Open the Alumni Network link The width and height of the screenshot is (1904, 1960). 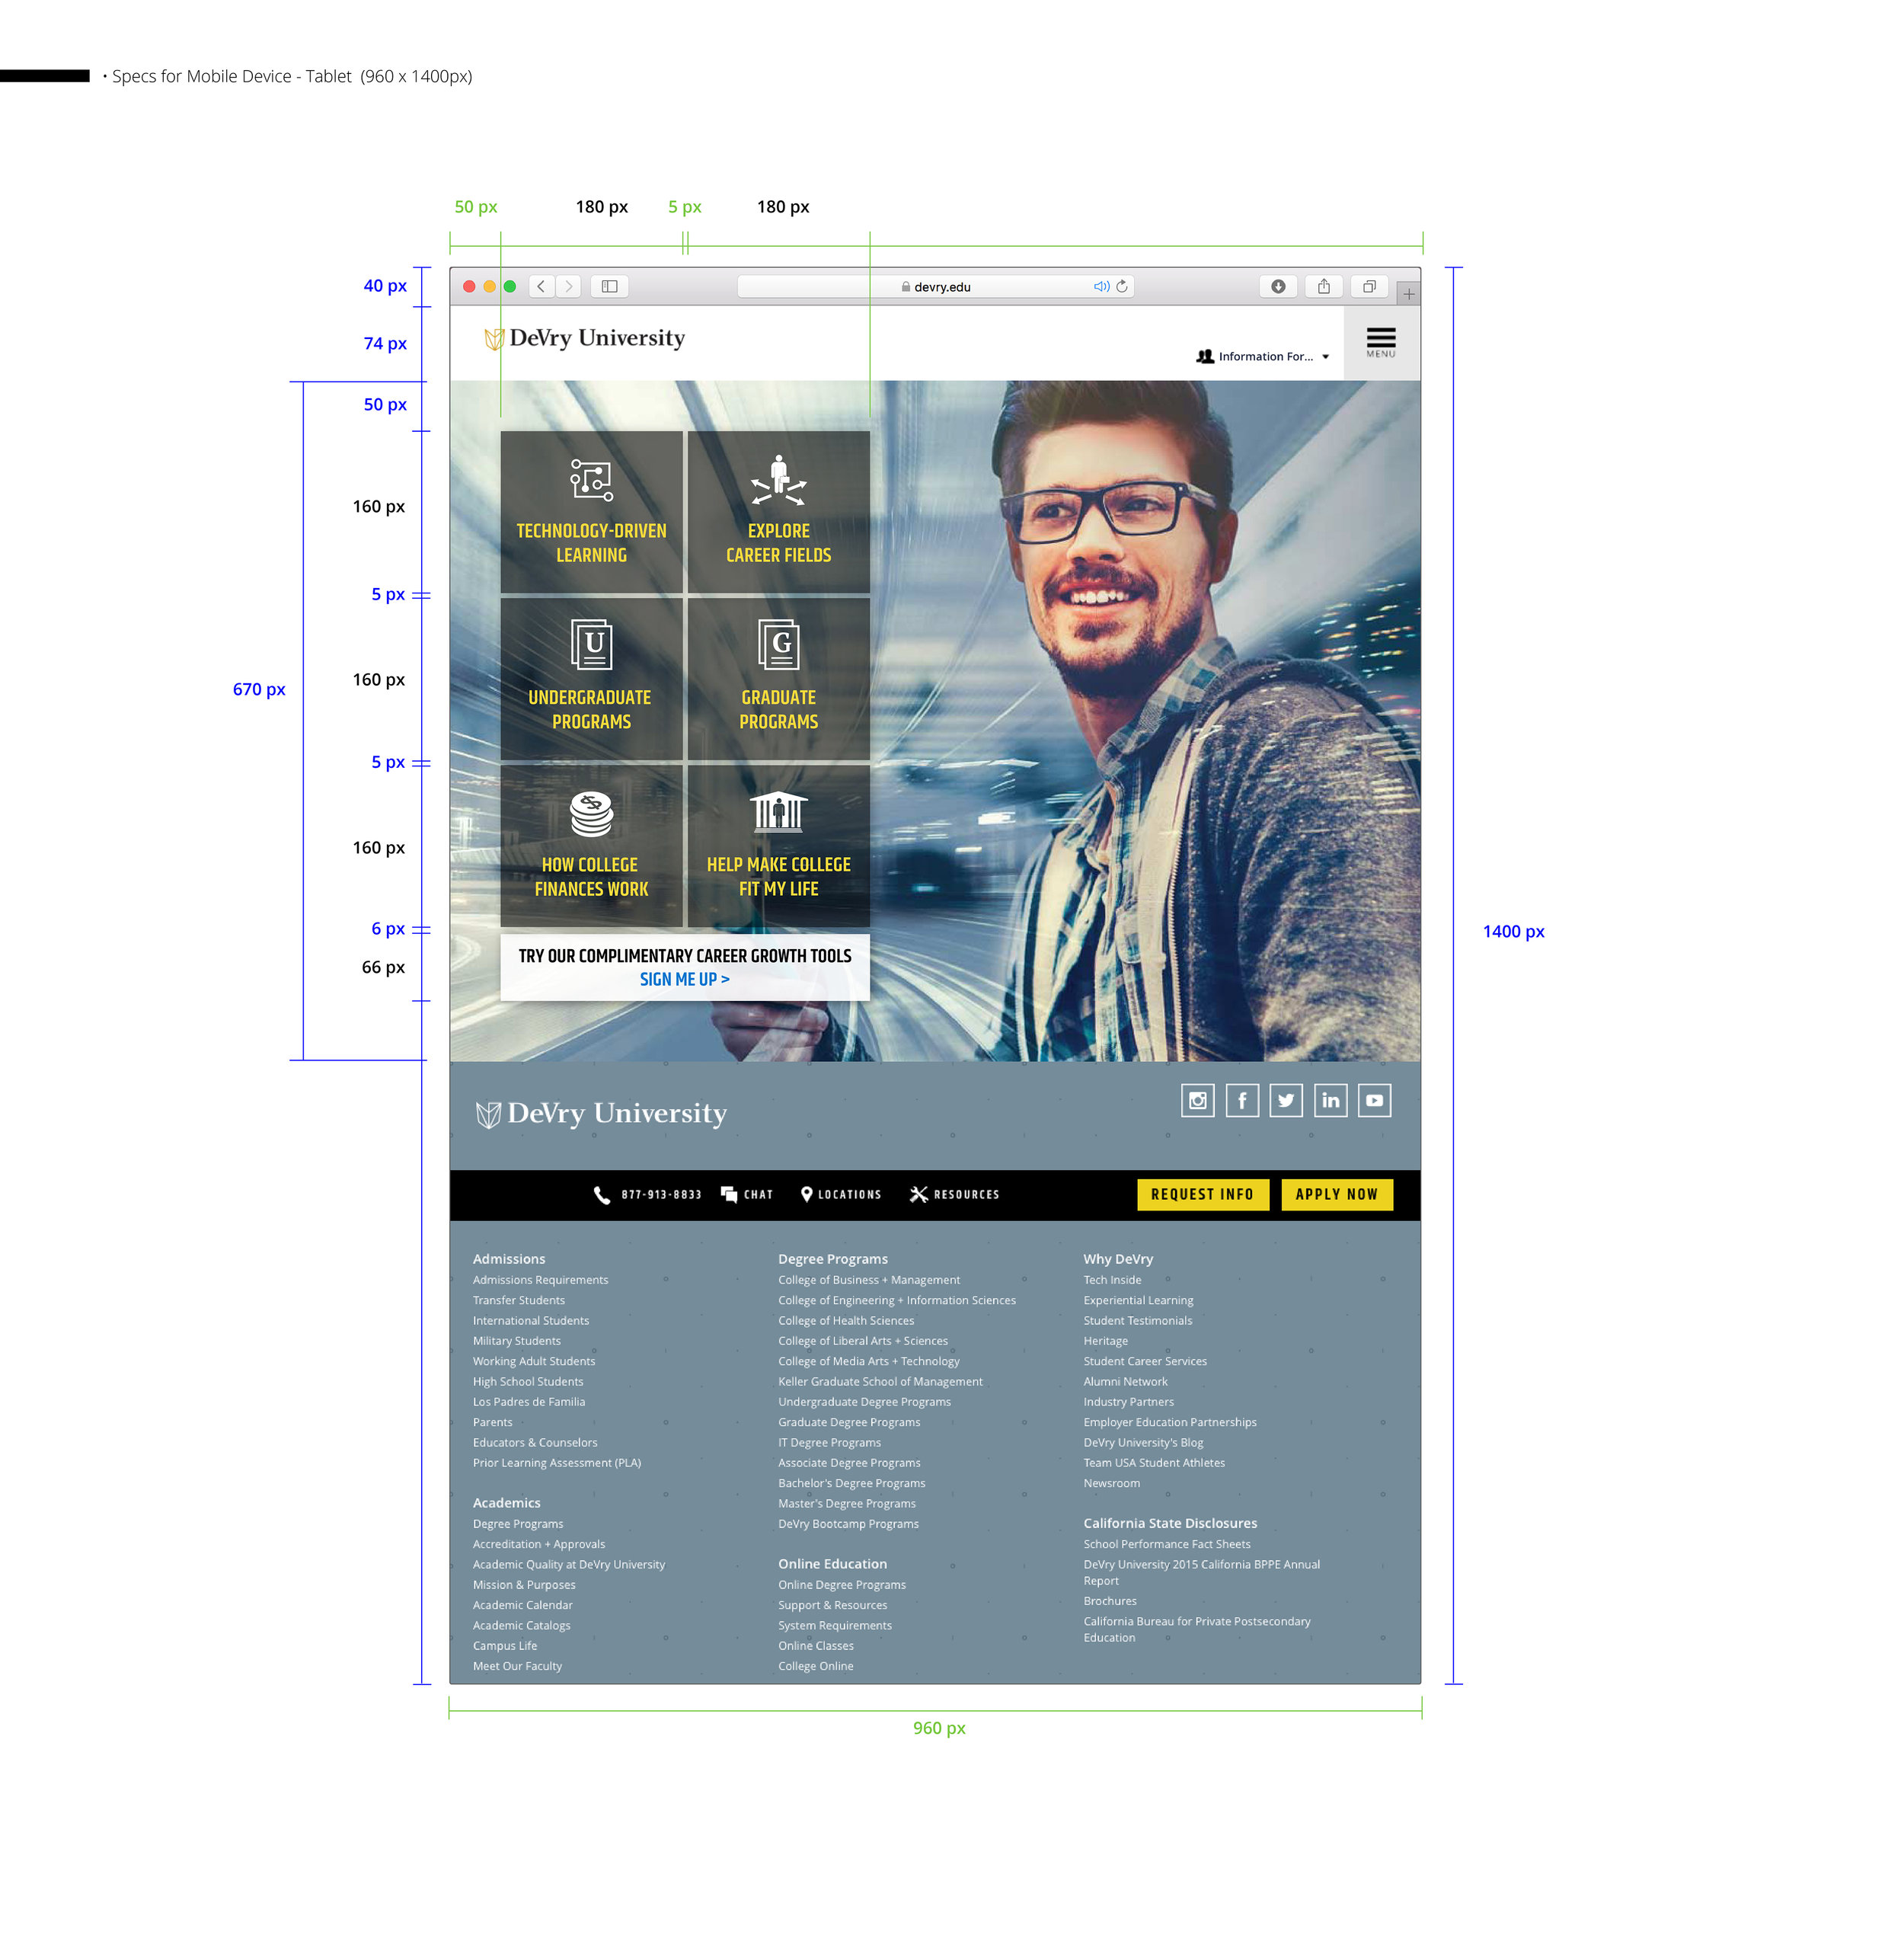click(x=1125, y=1382)
